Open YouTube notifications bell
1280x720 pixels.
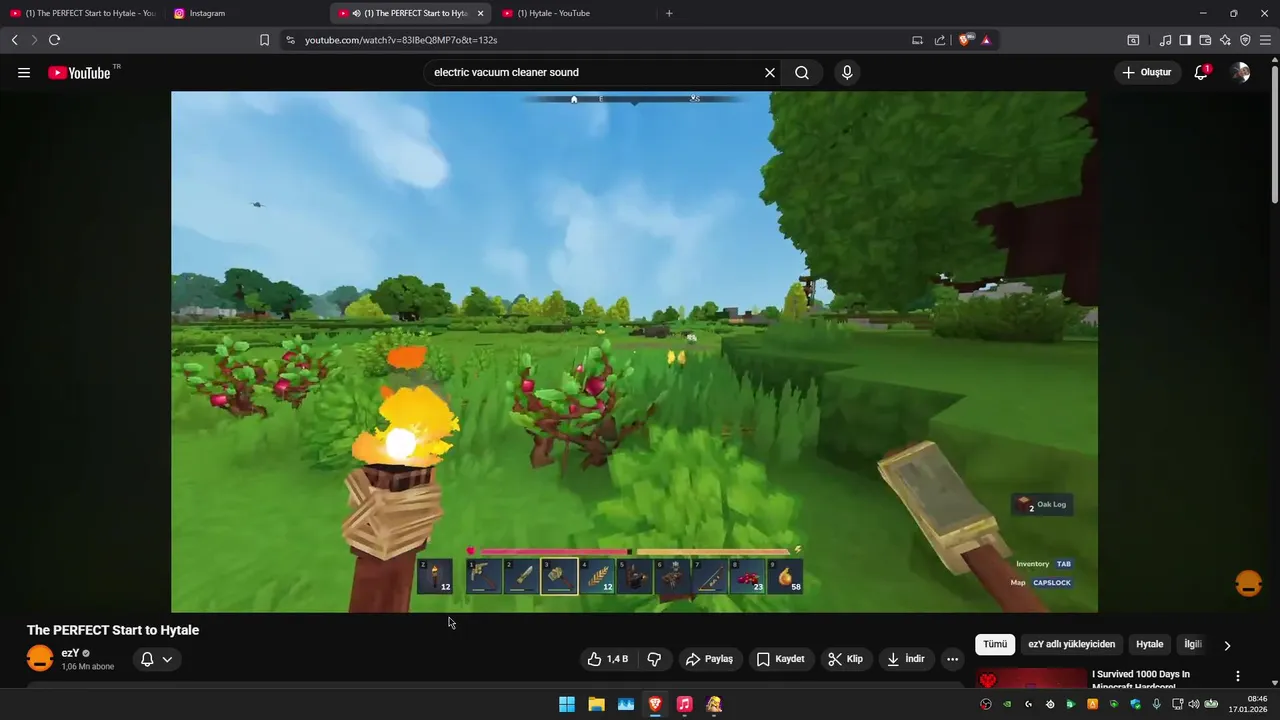[x=1201, y=73]
